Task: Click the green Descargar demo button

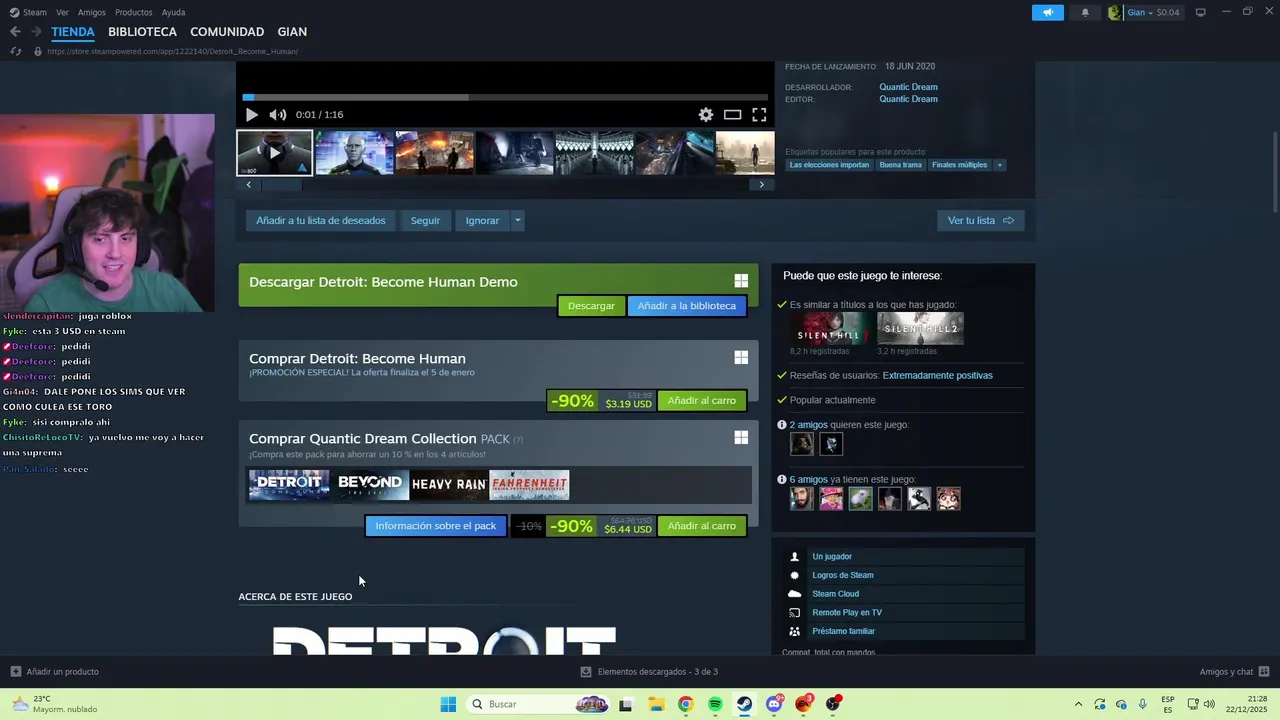Action: (591, 306)
